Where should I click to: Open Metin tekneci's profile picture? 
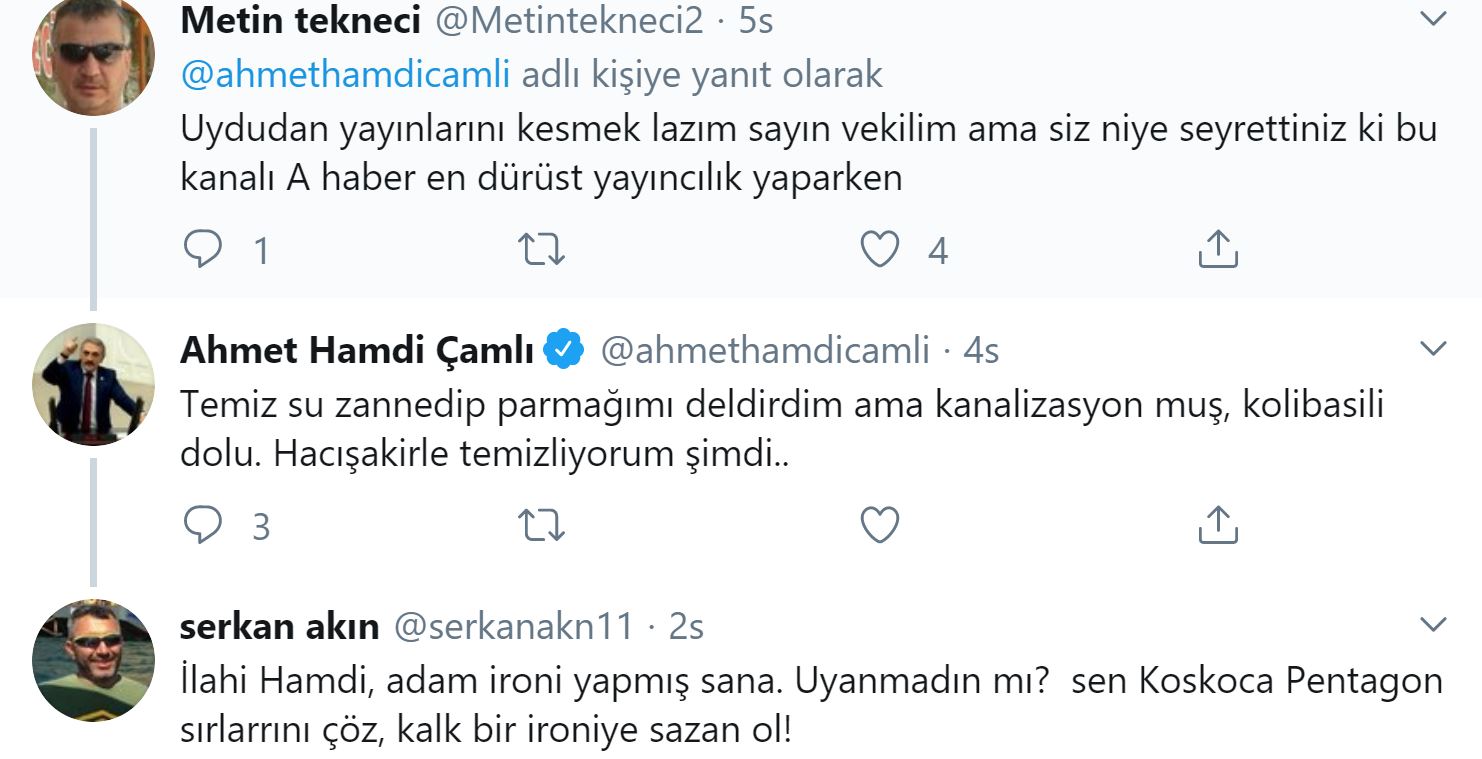(94, 56)
